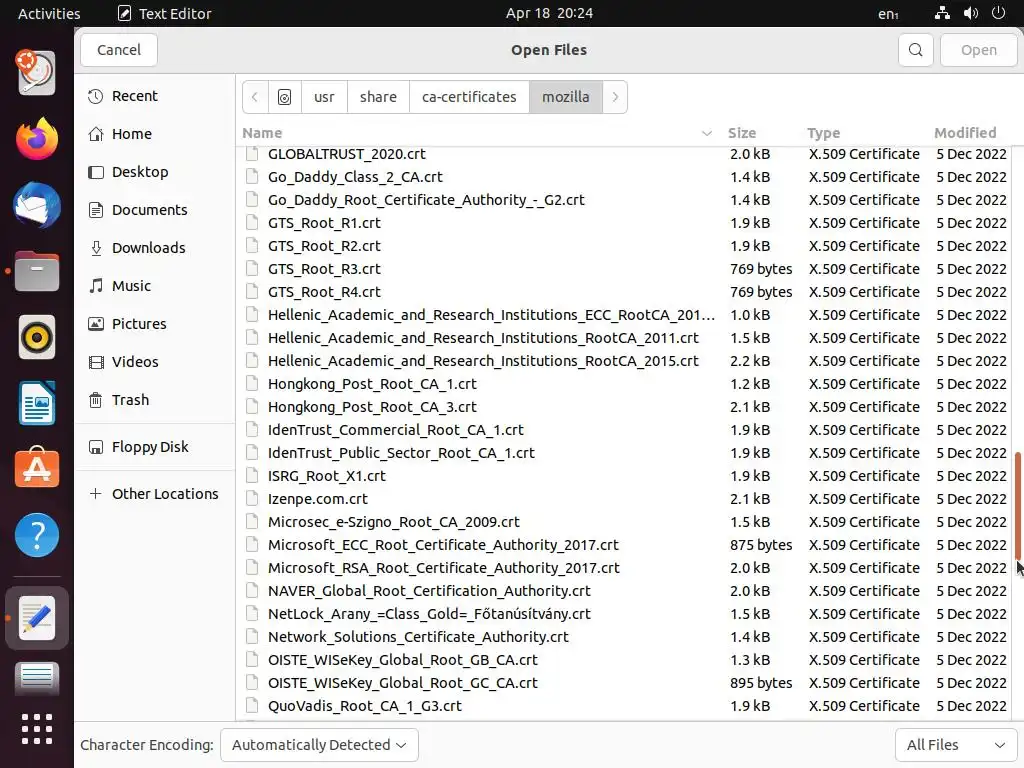Open Files manager from the dock

[x=37, y=271]
